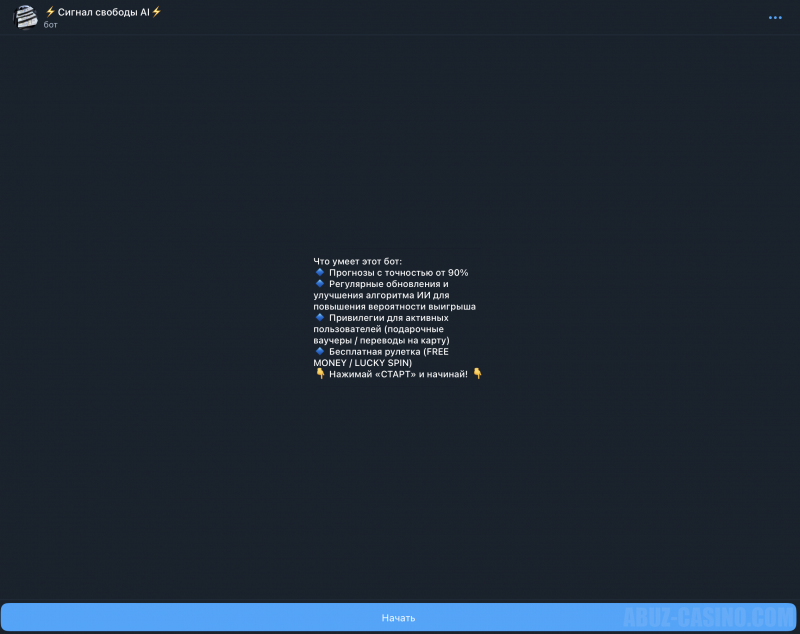Click the blue diamond beside "Регулярные обновления"

click(x=320, y=283)
